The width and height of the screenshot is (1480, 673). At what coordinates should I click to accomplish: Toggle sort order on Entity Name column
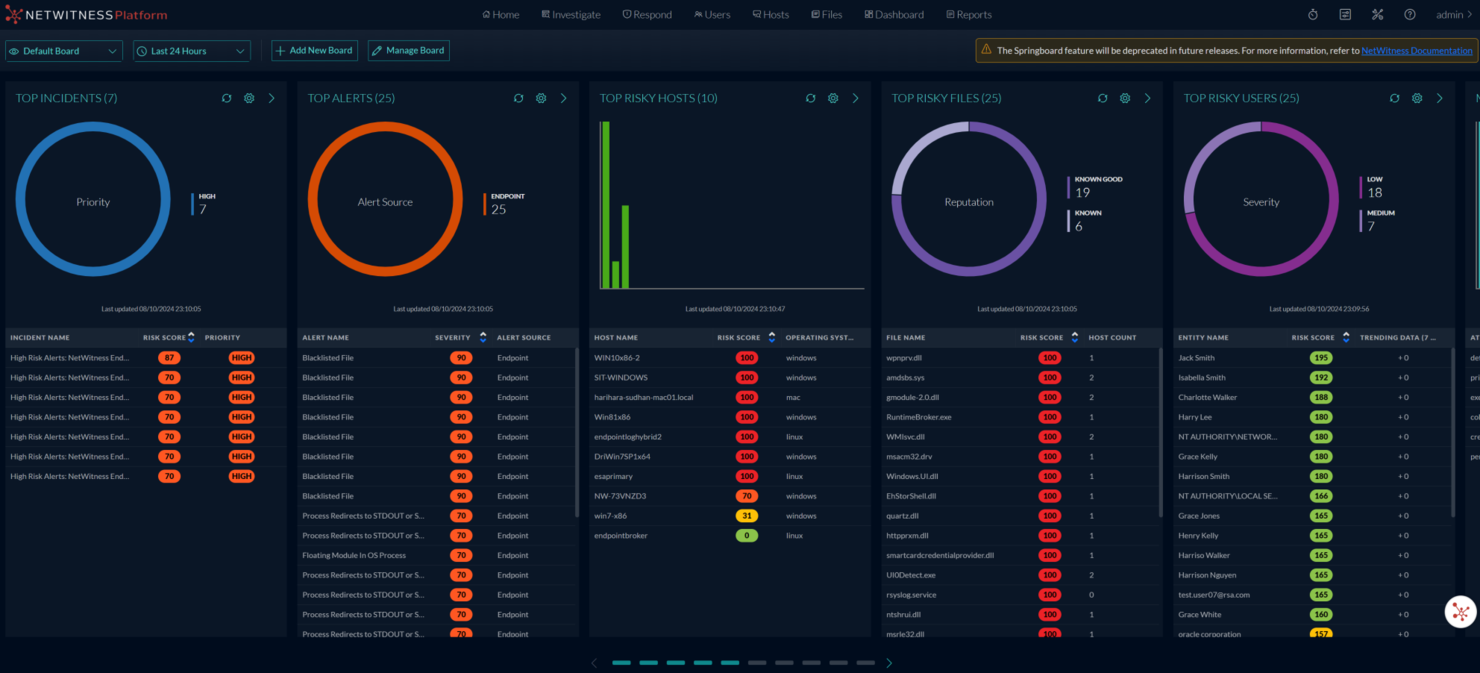click(x=1205, y=337)
